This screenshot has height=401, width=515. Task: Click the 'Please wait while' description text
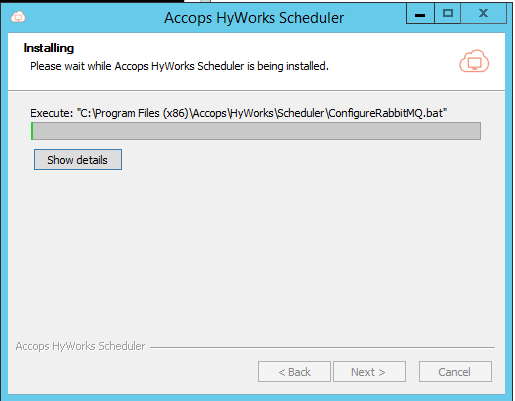point(179,66)
